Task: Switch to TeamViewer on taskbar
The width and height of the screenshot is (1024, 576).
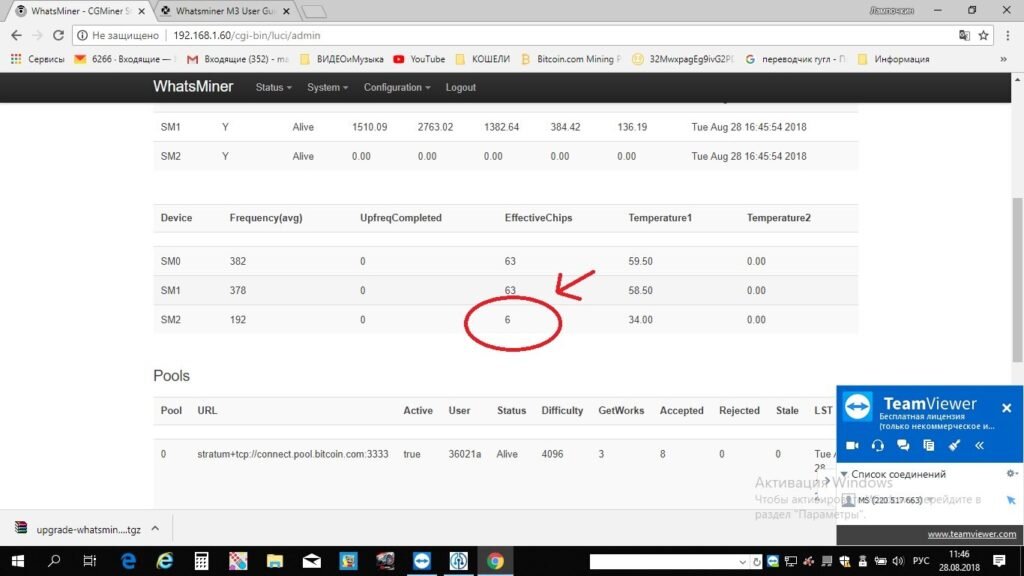Action: 422,561
